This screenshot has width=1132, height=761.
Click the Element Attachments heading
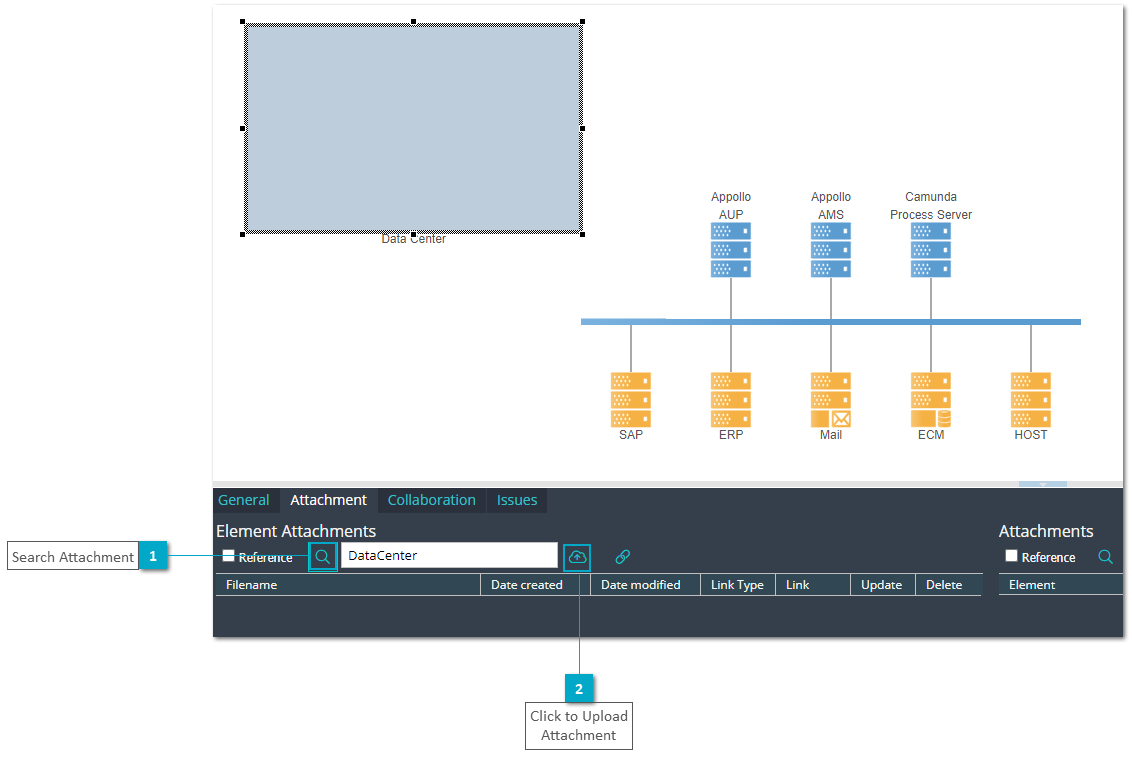296,531
